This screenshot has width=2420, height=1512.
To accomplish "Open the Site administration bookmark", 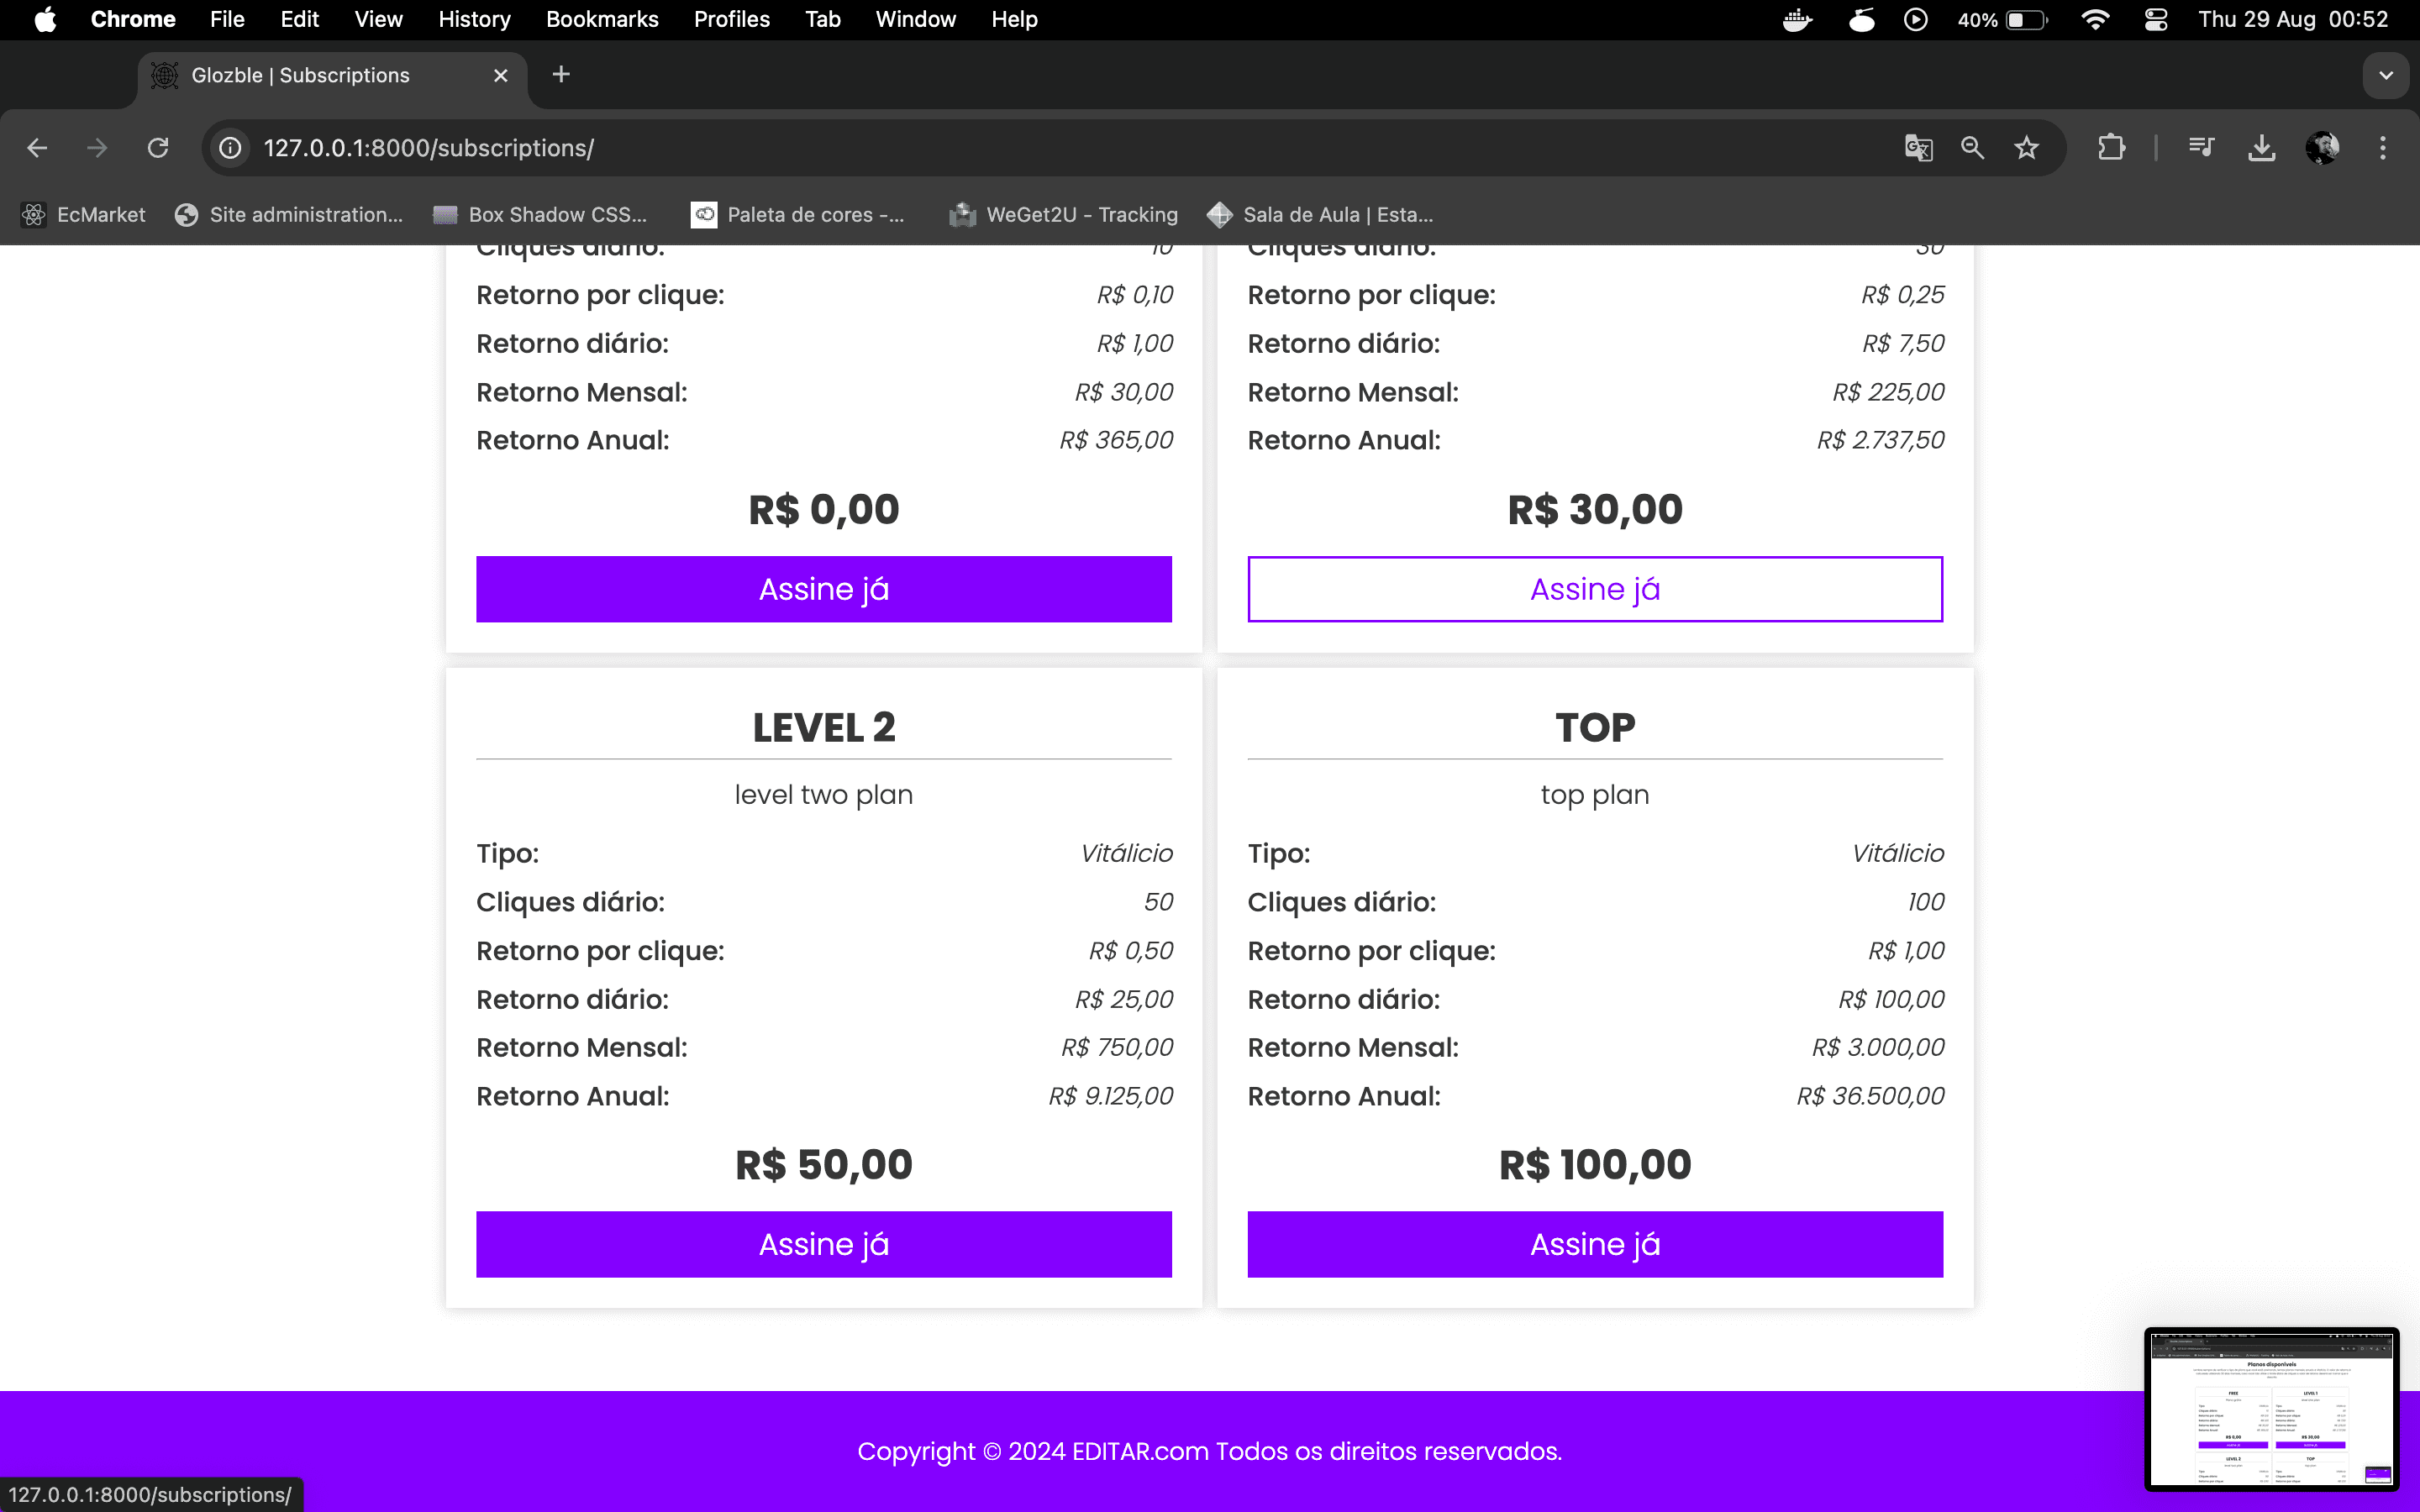I will coord(289,215).
